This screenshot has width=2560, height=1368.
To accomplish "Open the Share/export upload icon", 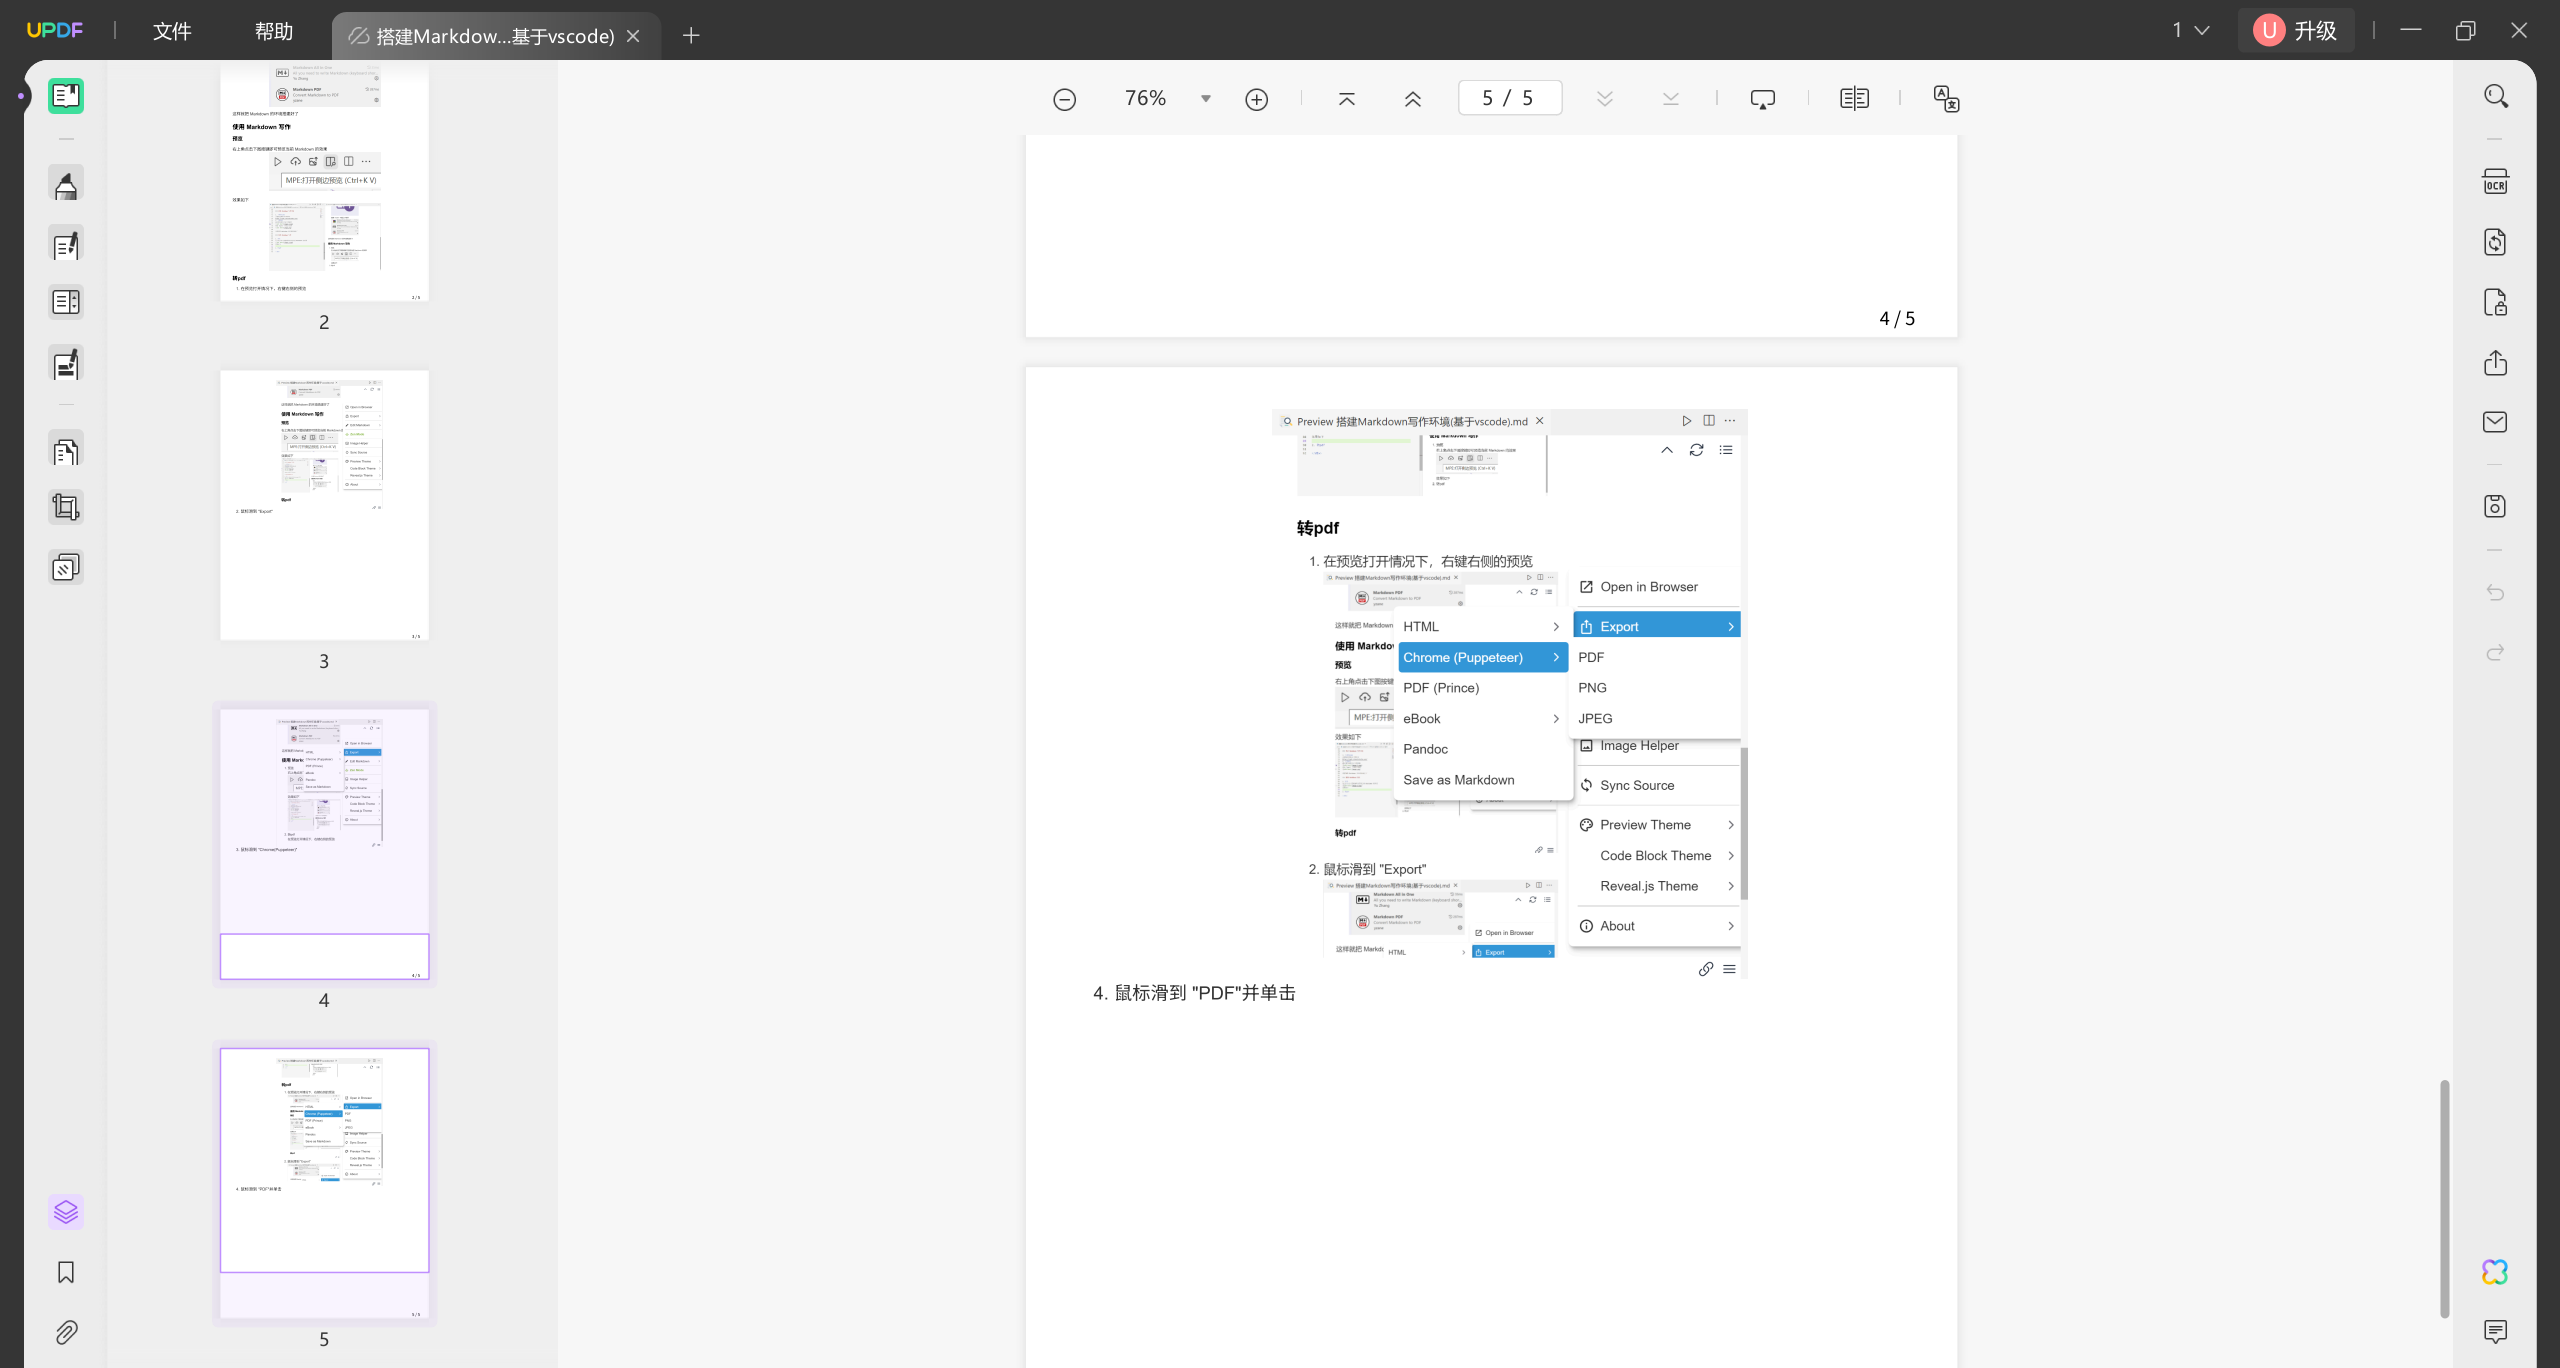I will point(2495,363).
